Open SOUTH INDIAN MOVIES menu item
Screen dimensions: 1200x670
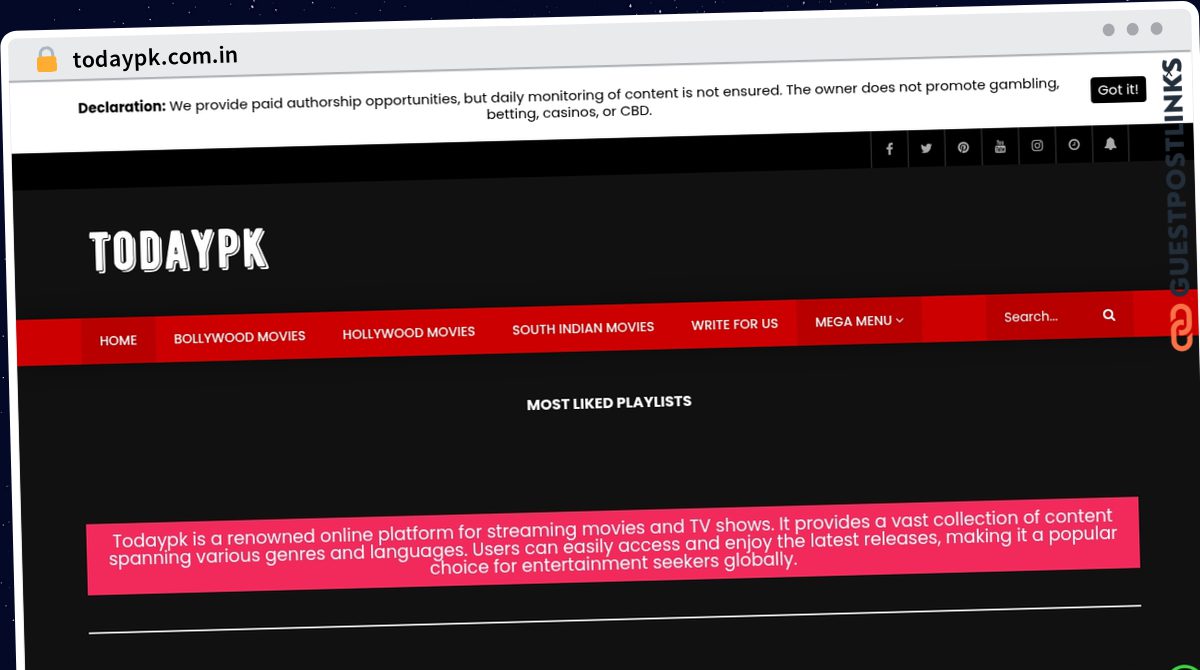[583, 328]
